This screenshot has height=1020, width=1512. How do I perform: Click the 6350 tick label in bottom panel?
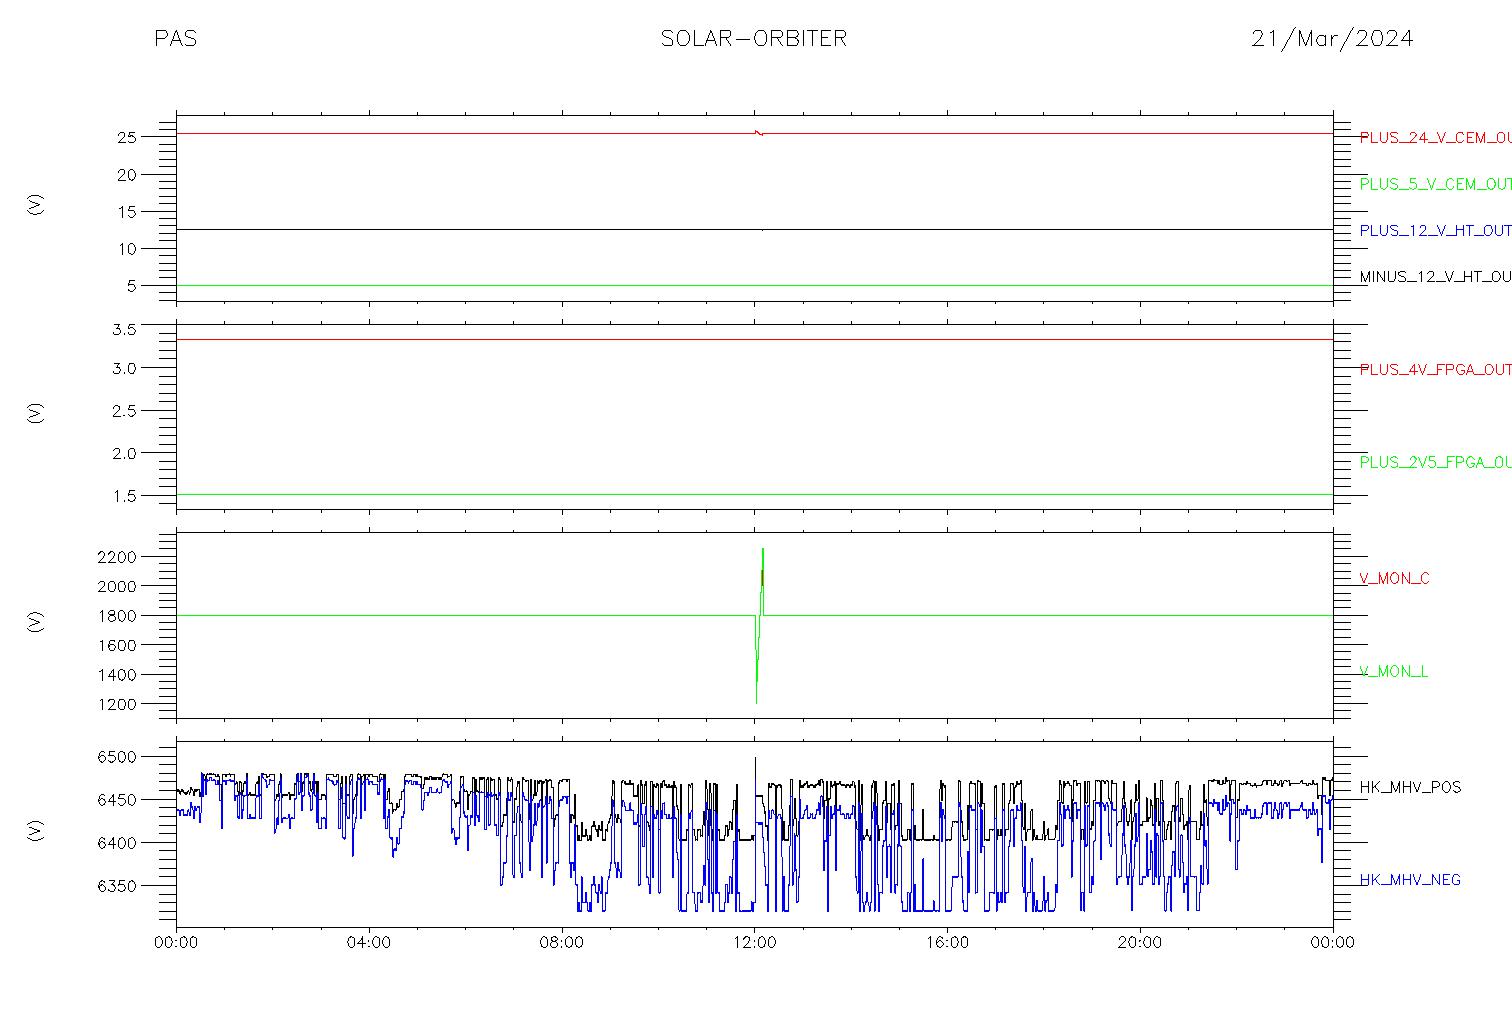[117, 886]
